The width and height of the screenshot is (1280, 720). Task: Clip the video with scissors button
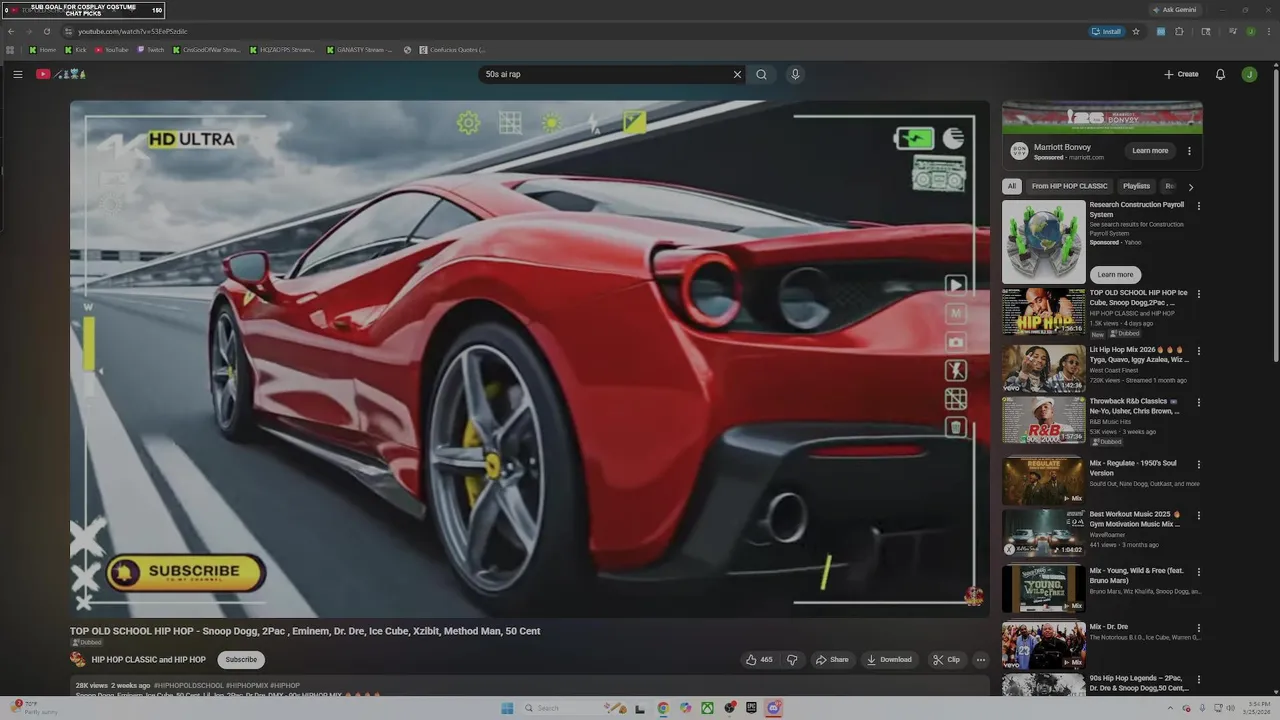pos(946,660)
